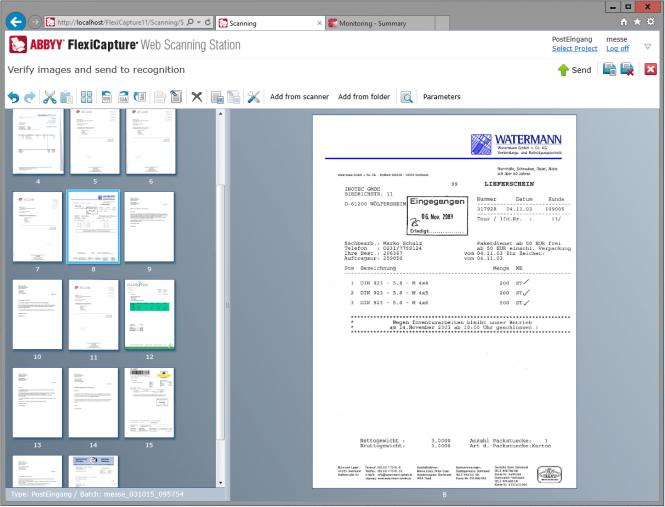Image resolution: width=665 pixels, height=507 pixels.
Task: Delete selected page with X icon
Action: tap(196, 97)
